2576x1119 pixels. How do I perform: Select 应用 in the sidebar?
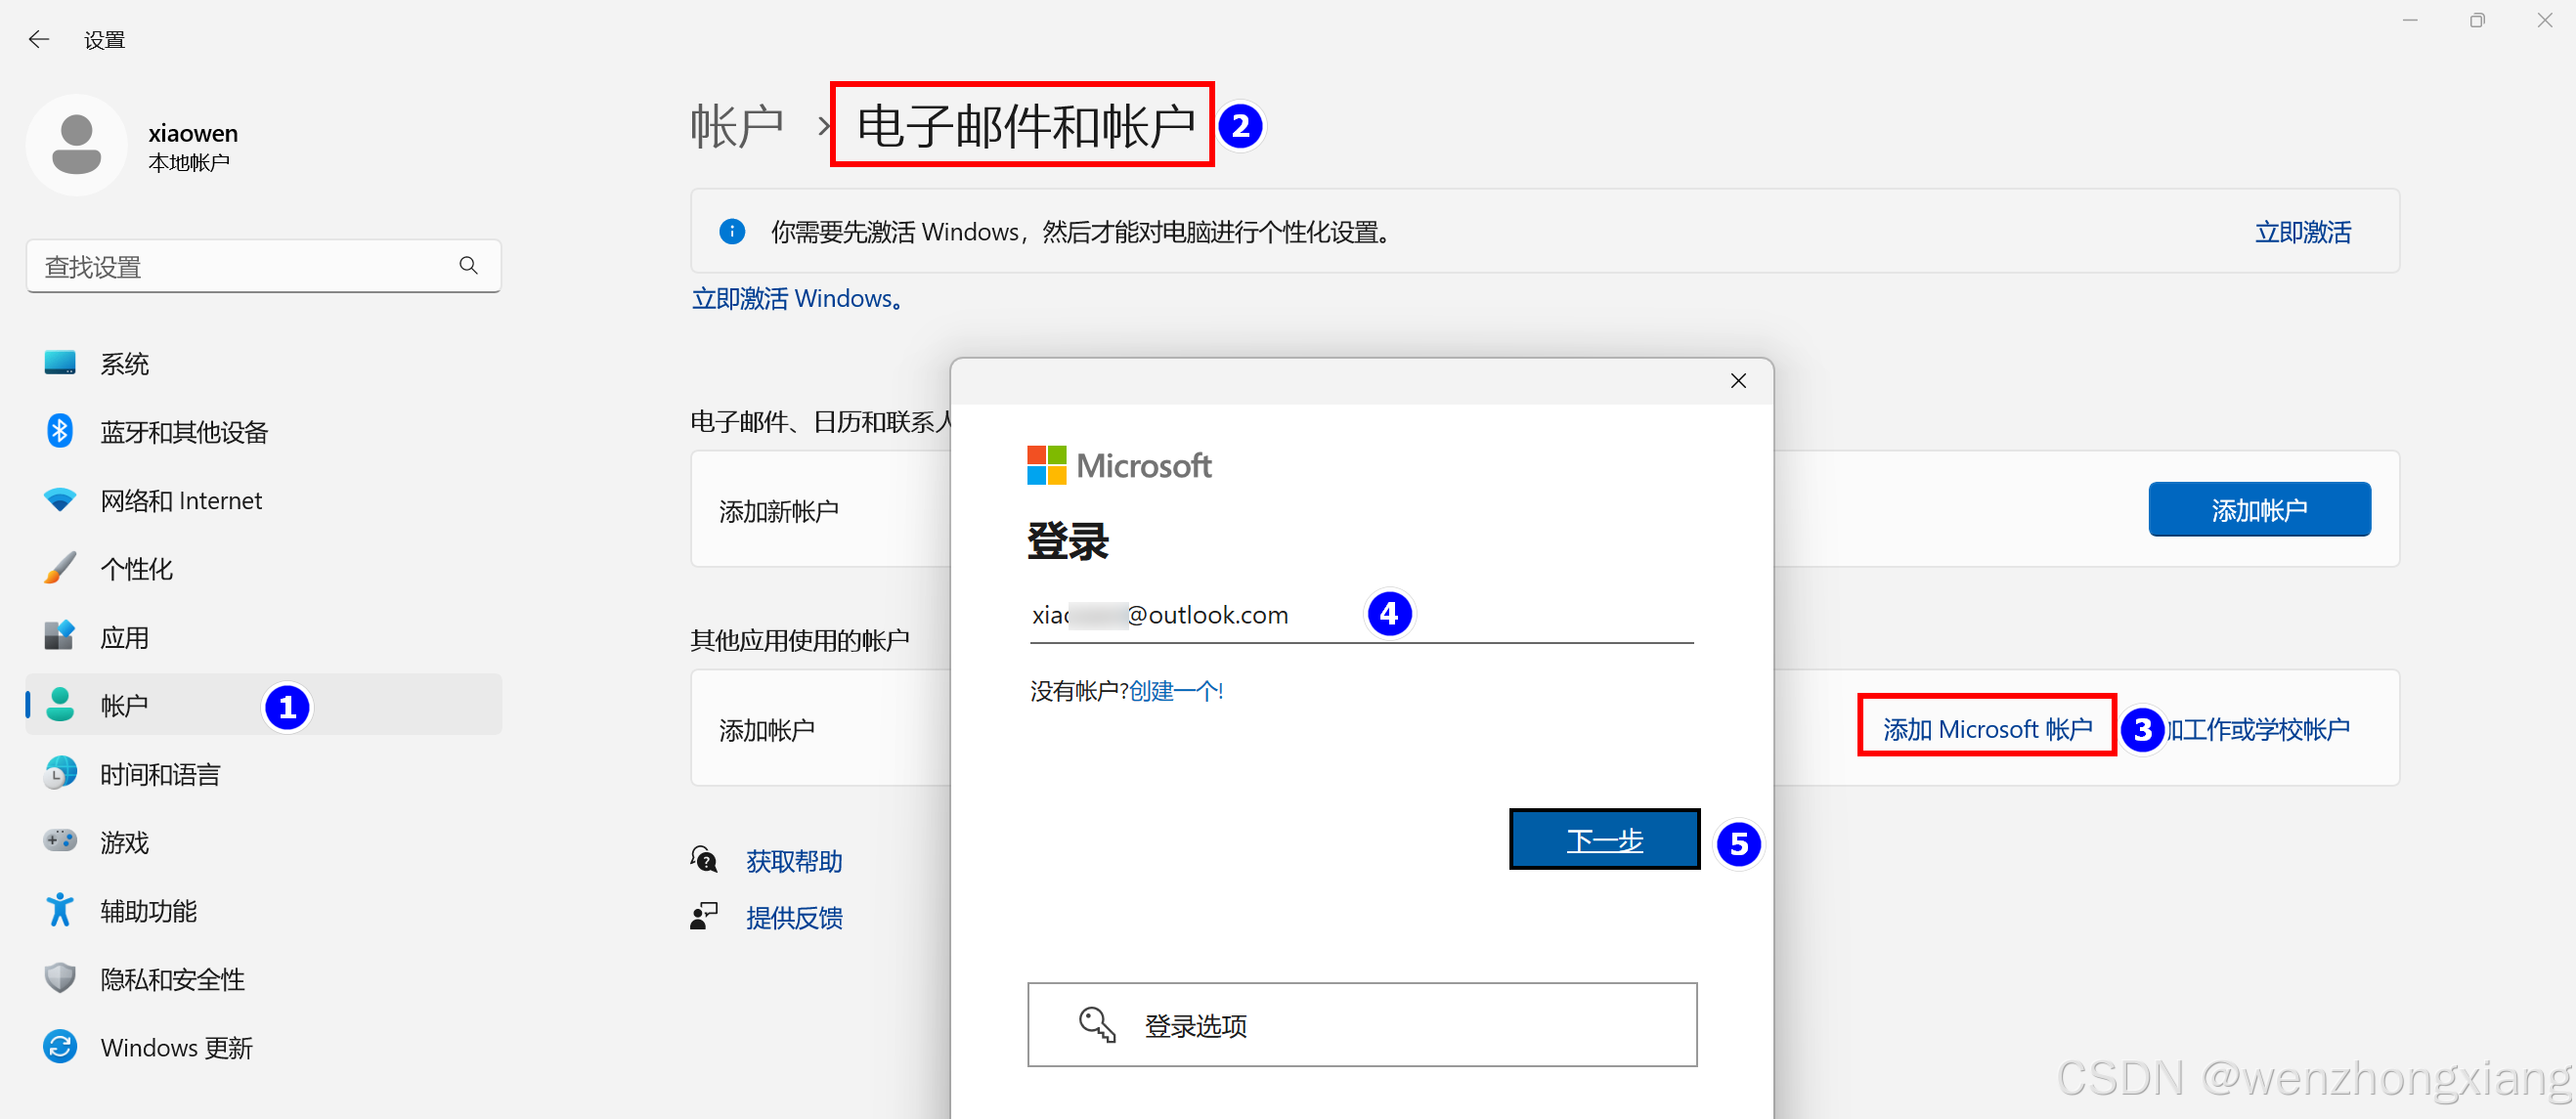pos(124,637)
